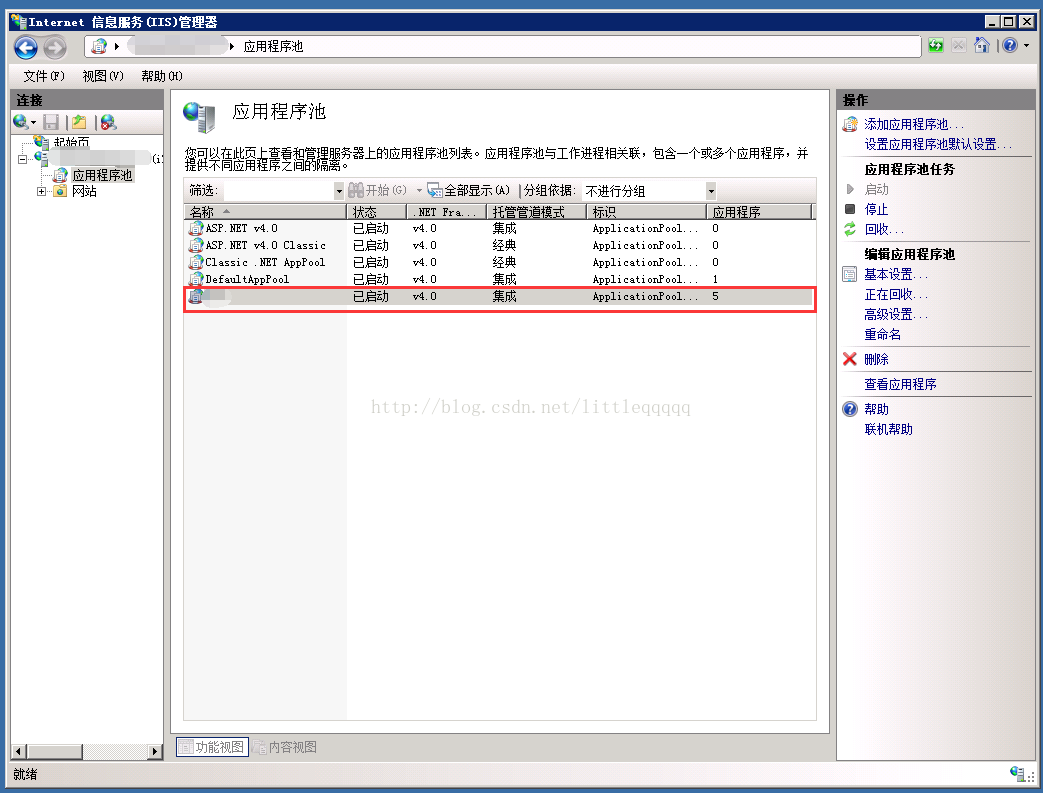The width and height of the screenshot is (1043, 793).
Task: Click the save disk icon in Connections panel
Action: pos(51,122)
